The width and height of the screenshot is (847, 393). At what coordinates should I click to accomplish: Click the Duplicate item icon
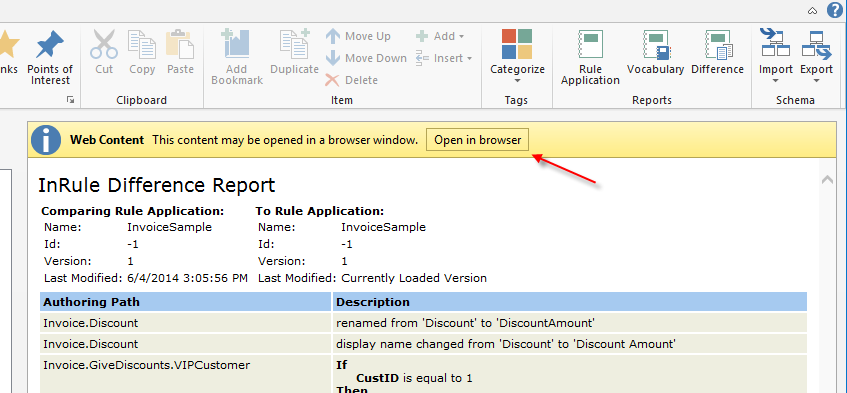click(294, 45)
